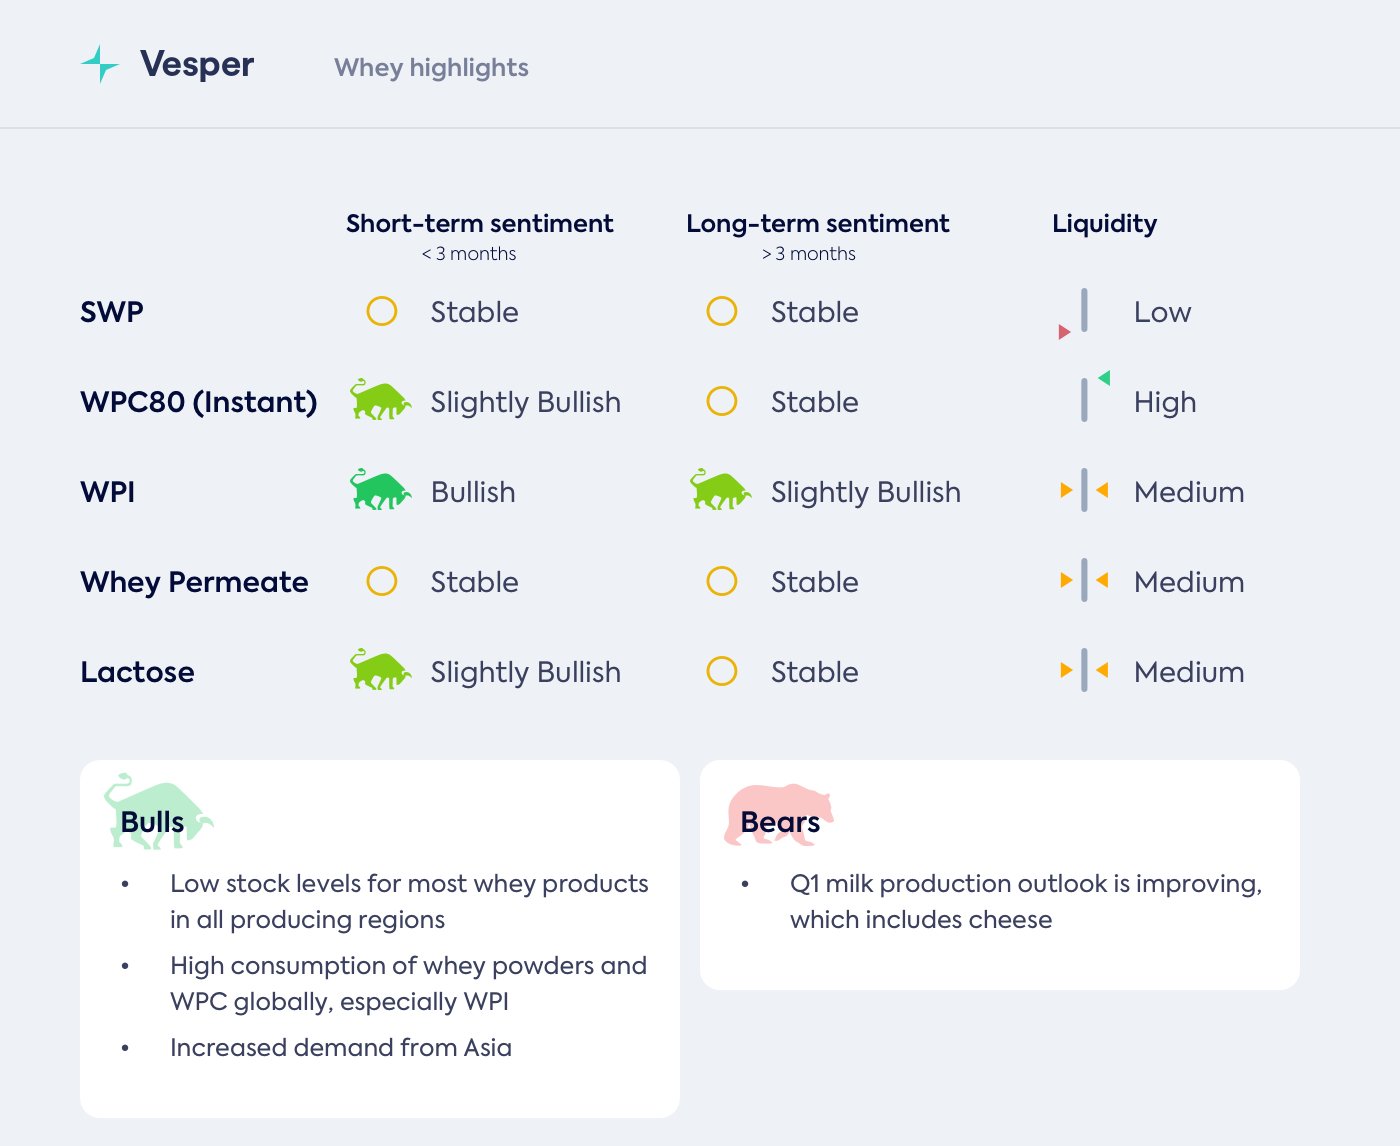The height and width of the screenshot is (1146, 1400).
Task: Click the SWP short-term stable circle
Action: pyautogui.click(x=382, y=311)
